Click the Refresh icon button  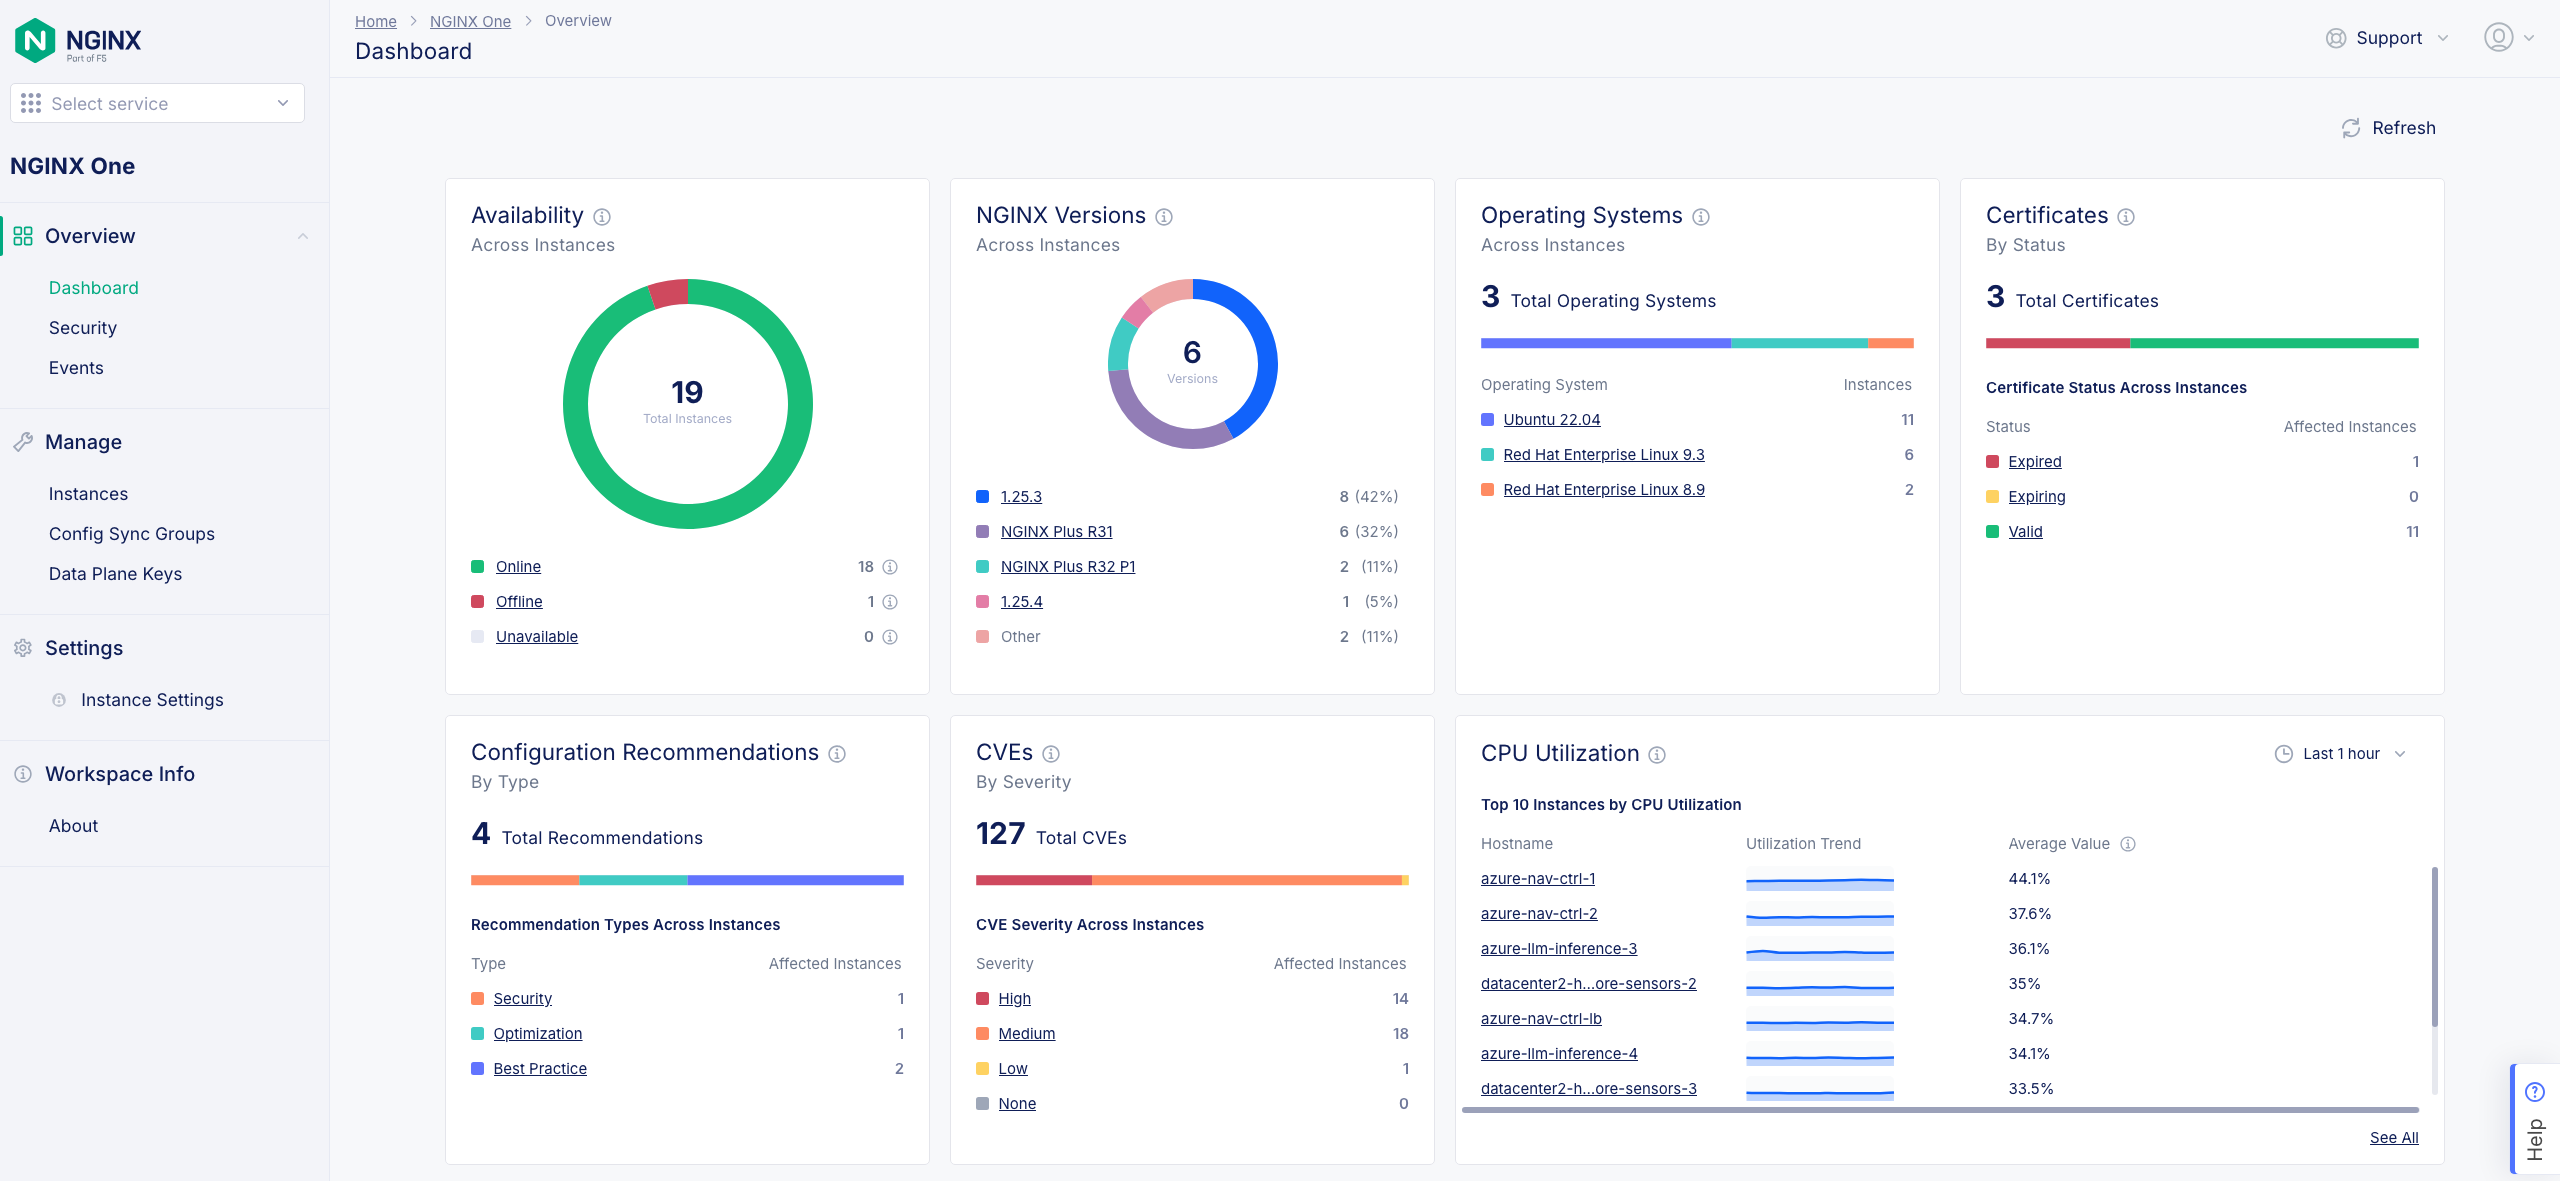(x=2351, y=128)
